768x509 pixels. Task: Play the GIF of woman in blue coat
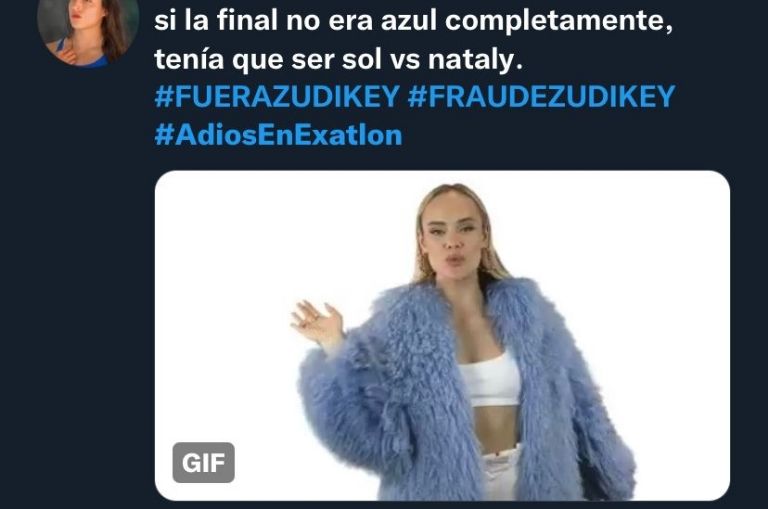[442, 336]
